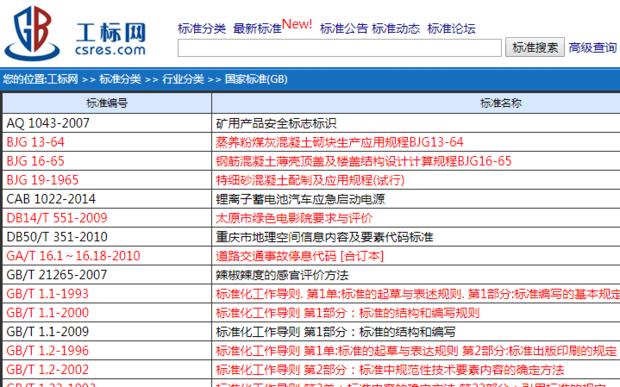Open 太原市绿色电影院要求与评价 title link
Image resolution: width=620 pixels, height=387 pixels.
[x=294, y=218]
